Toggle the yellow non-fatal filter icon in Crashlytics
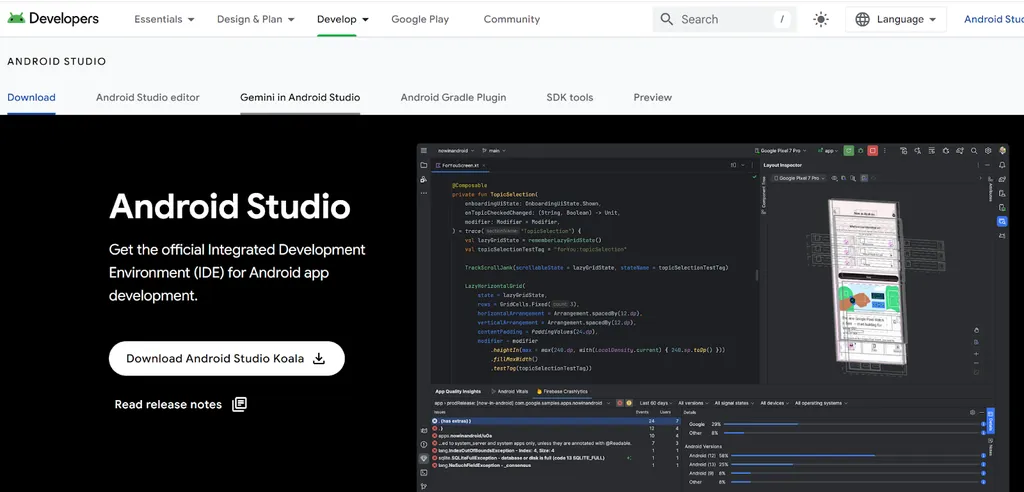This screenshot has height=492, width=1024. (628, 403)
